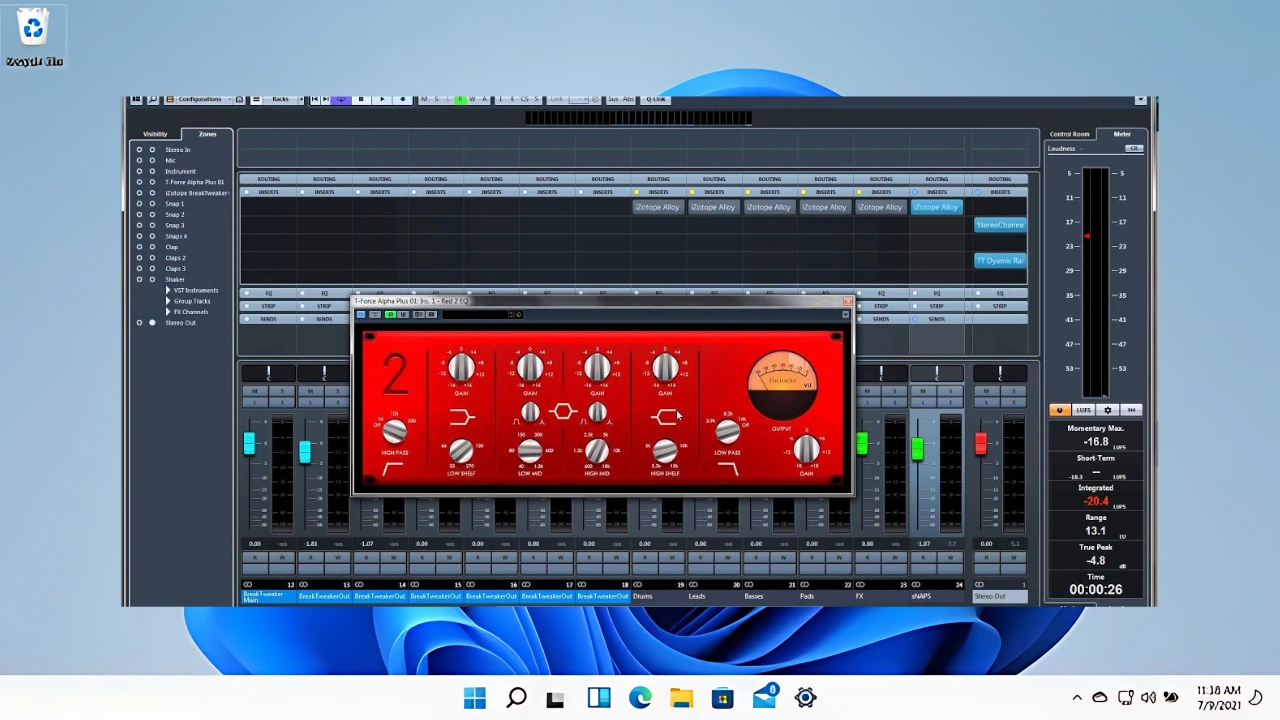The height and width of the screenshot is (720, 1280).
Task: Click the Low Shelf gain knob
Action: (461, 369)
